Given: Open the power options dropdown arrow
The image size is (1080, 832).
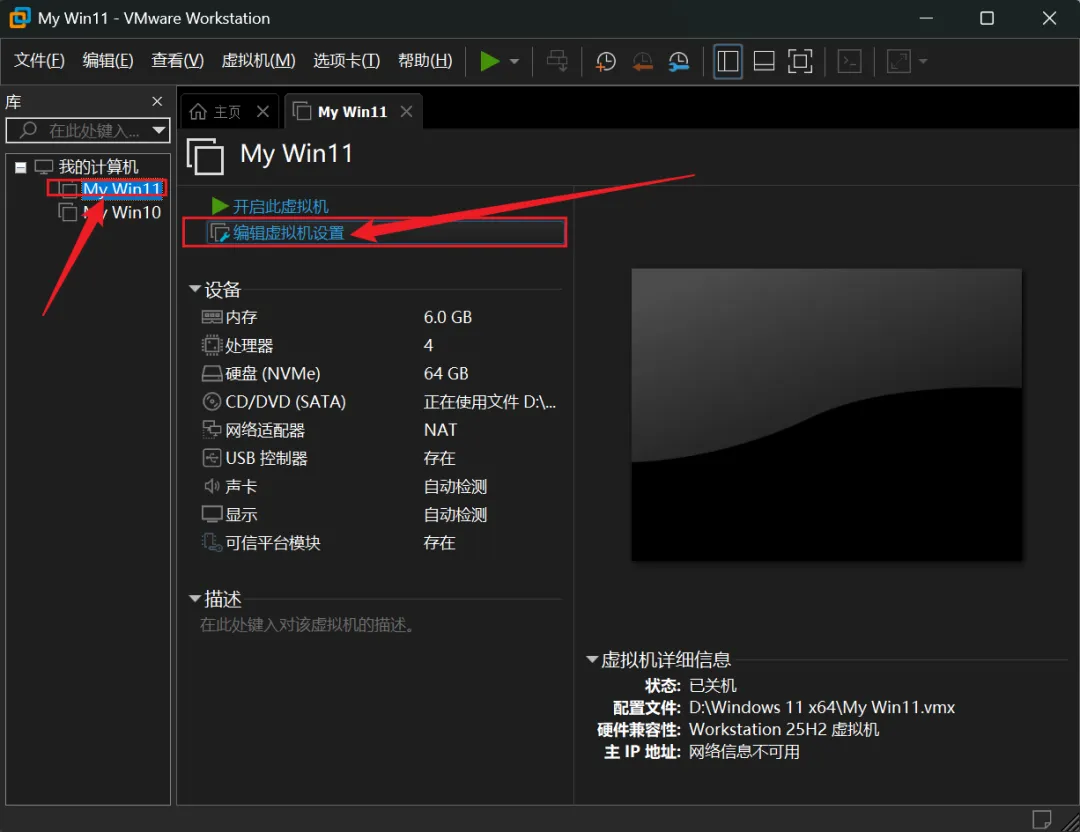Looking at the screenshot, I should pyautogui.click(x=514, y=61).
